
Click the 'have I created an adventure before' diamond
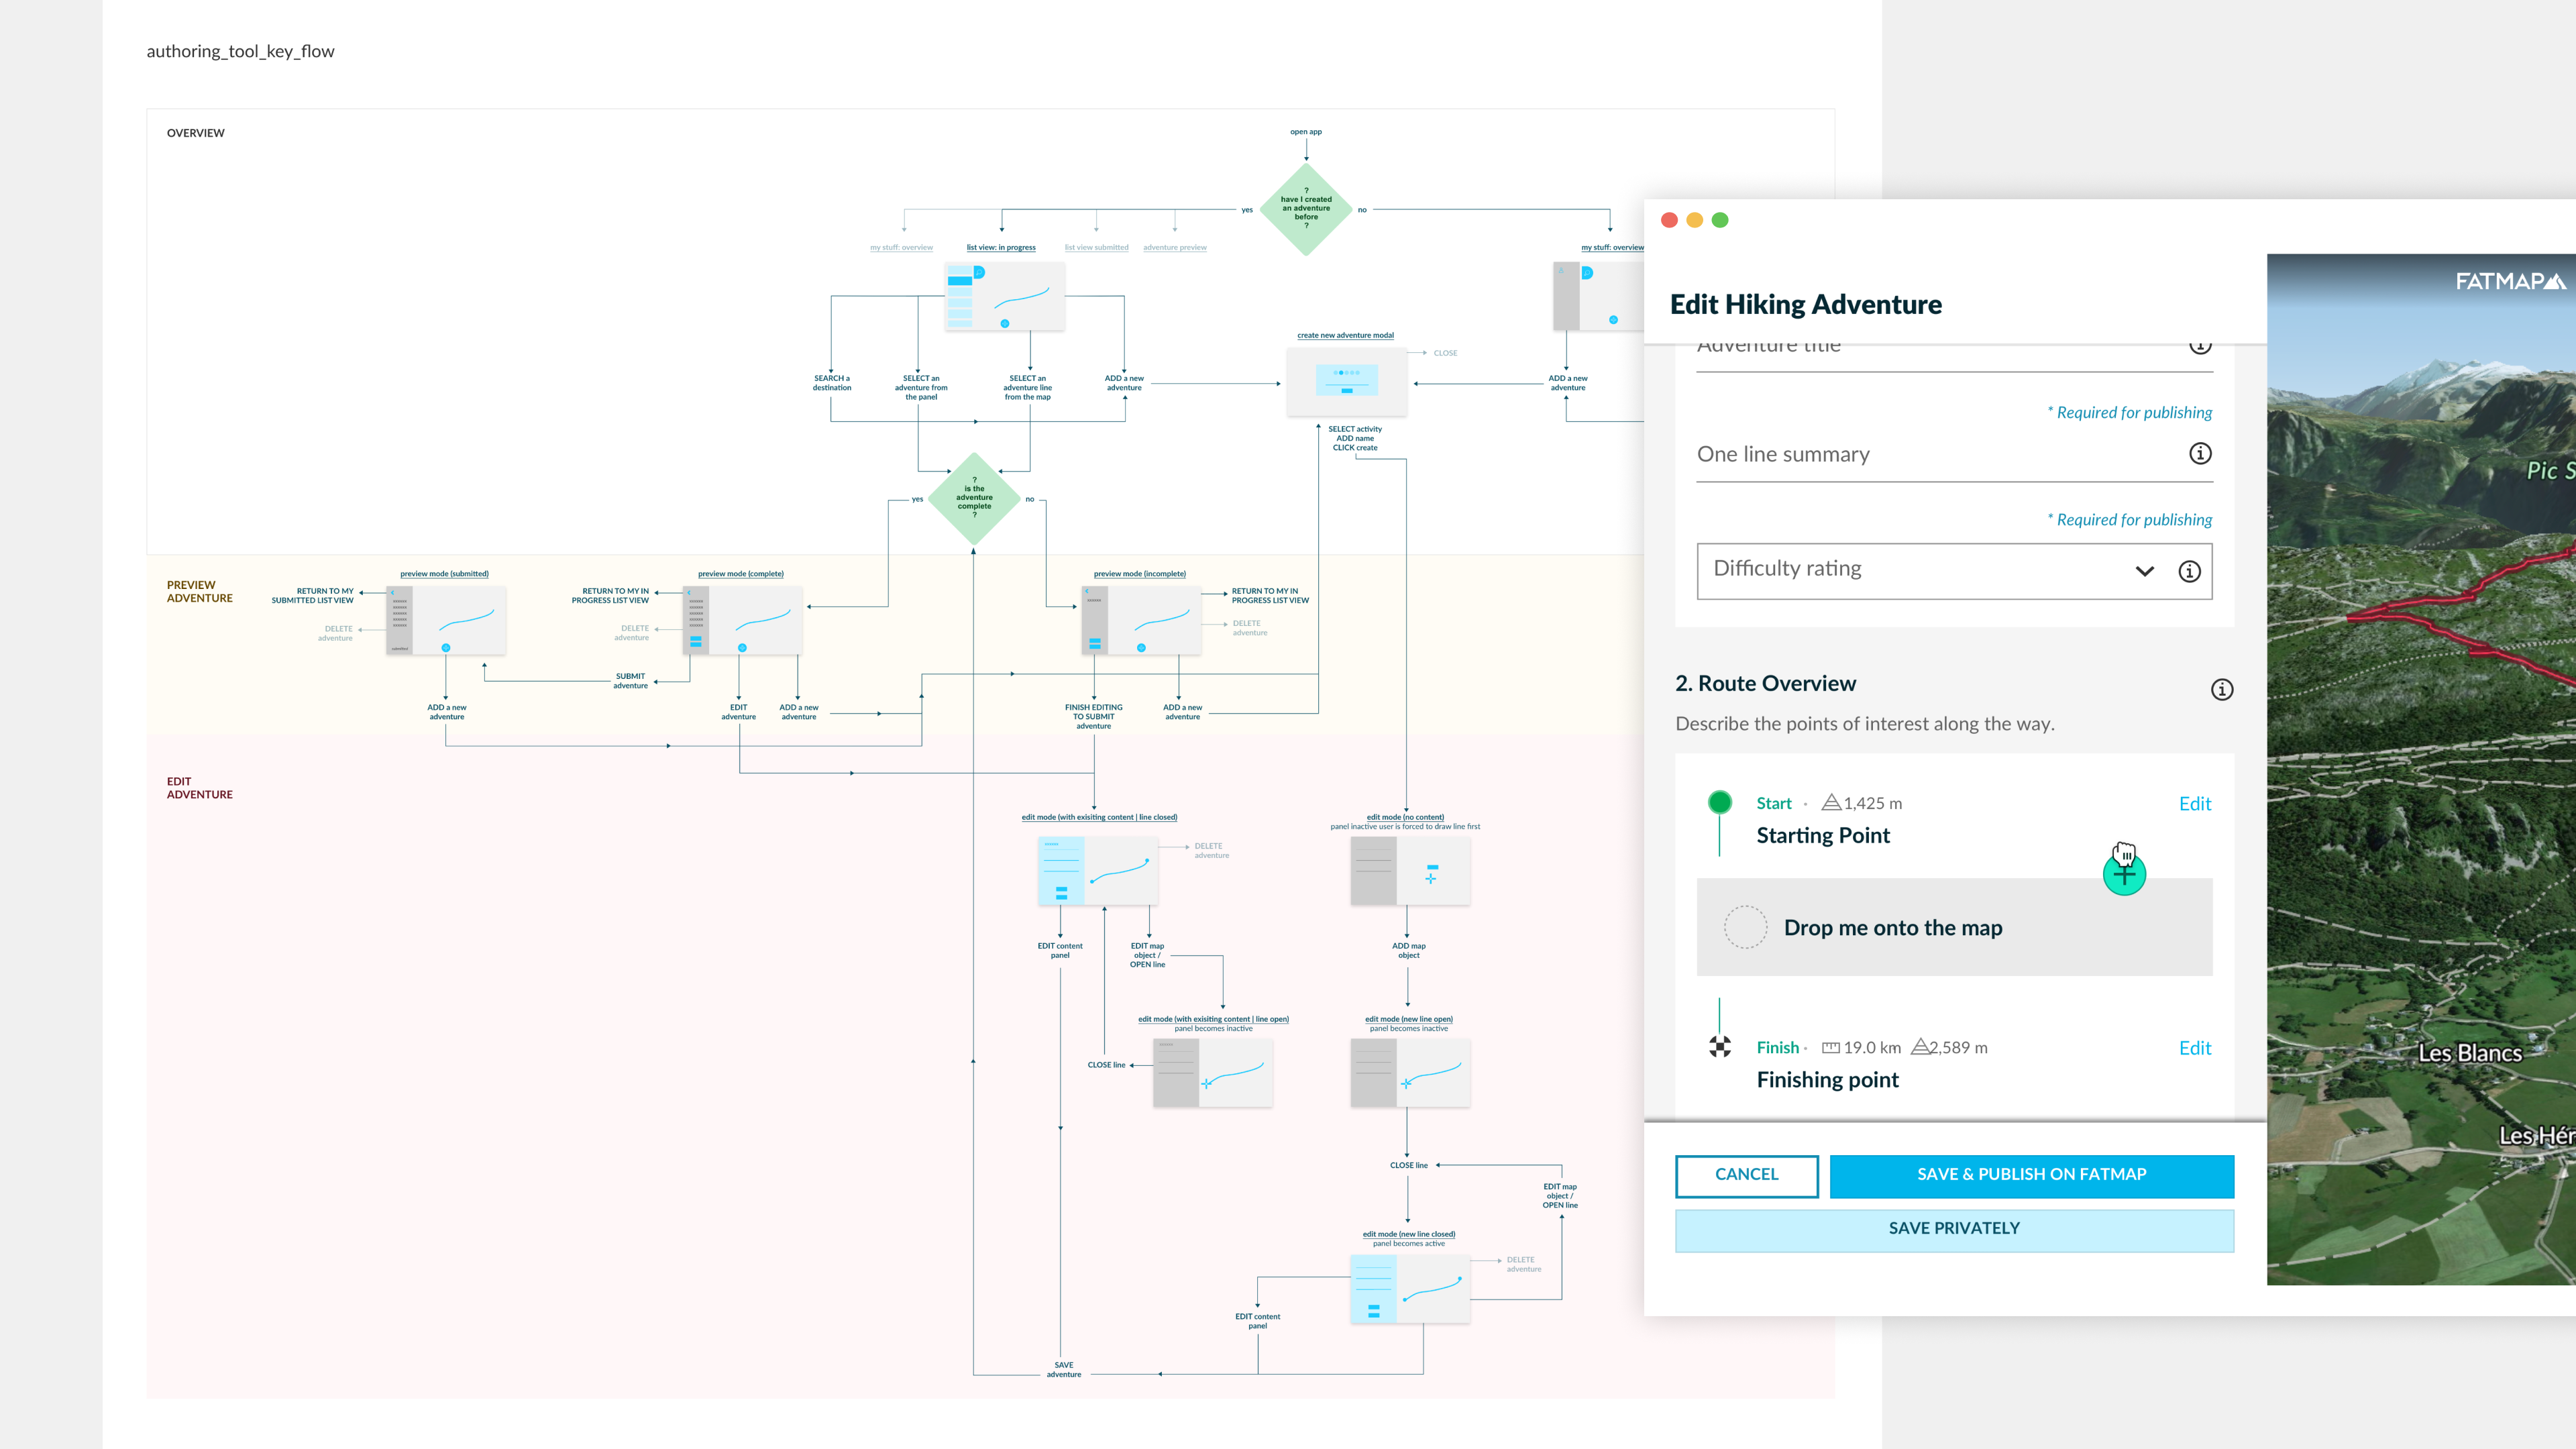[1306, 209]
